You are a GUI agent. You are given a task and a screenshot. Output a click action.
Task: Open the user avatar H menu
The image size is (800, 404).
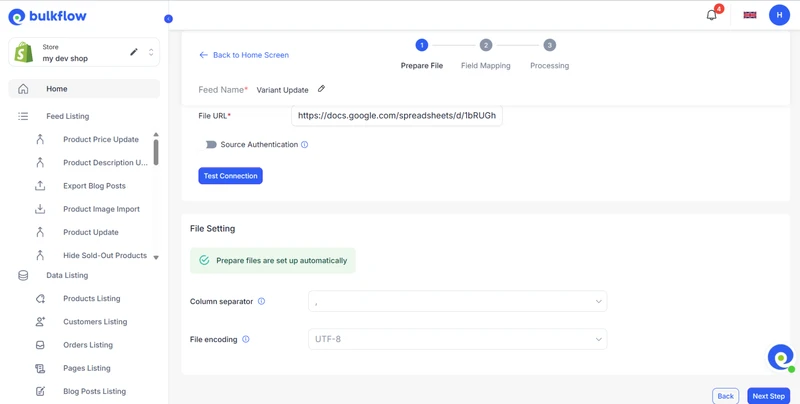(779, 15)
